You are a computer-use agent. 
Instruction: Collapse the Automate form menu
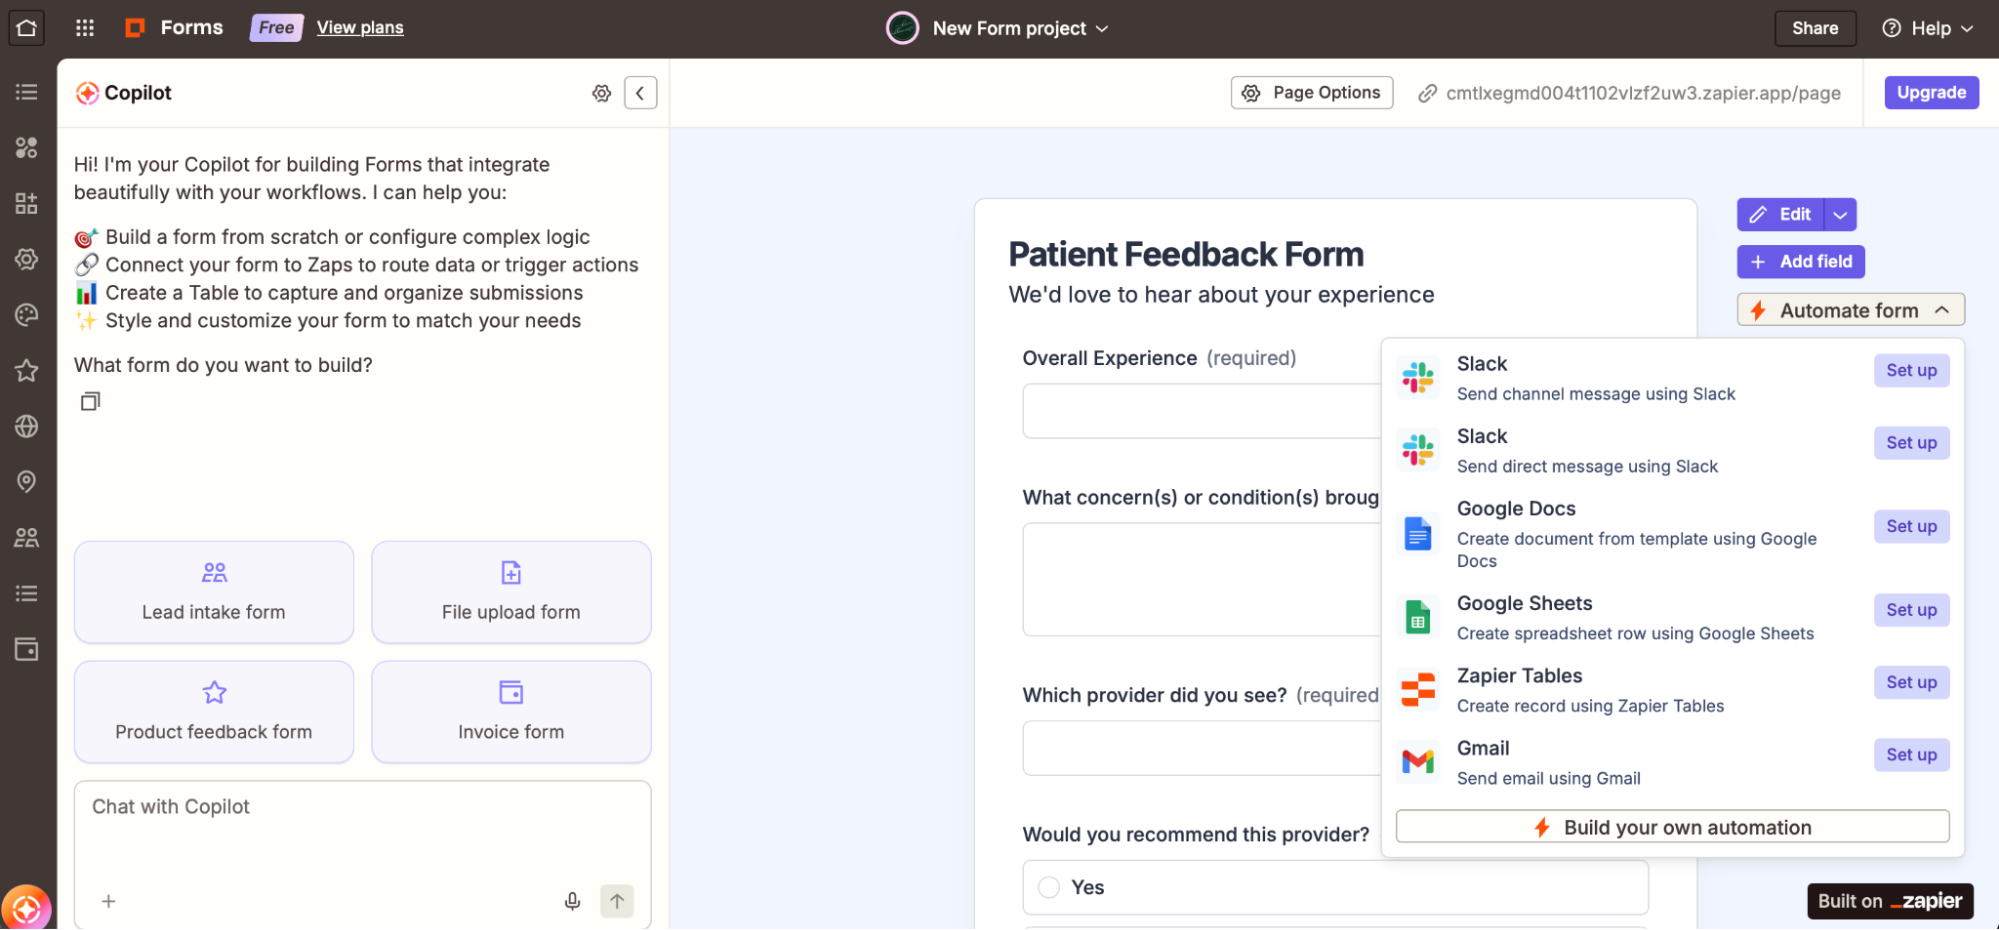pyautogui.click(x=1850, y=310)
